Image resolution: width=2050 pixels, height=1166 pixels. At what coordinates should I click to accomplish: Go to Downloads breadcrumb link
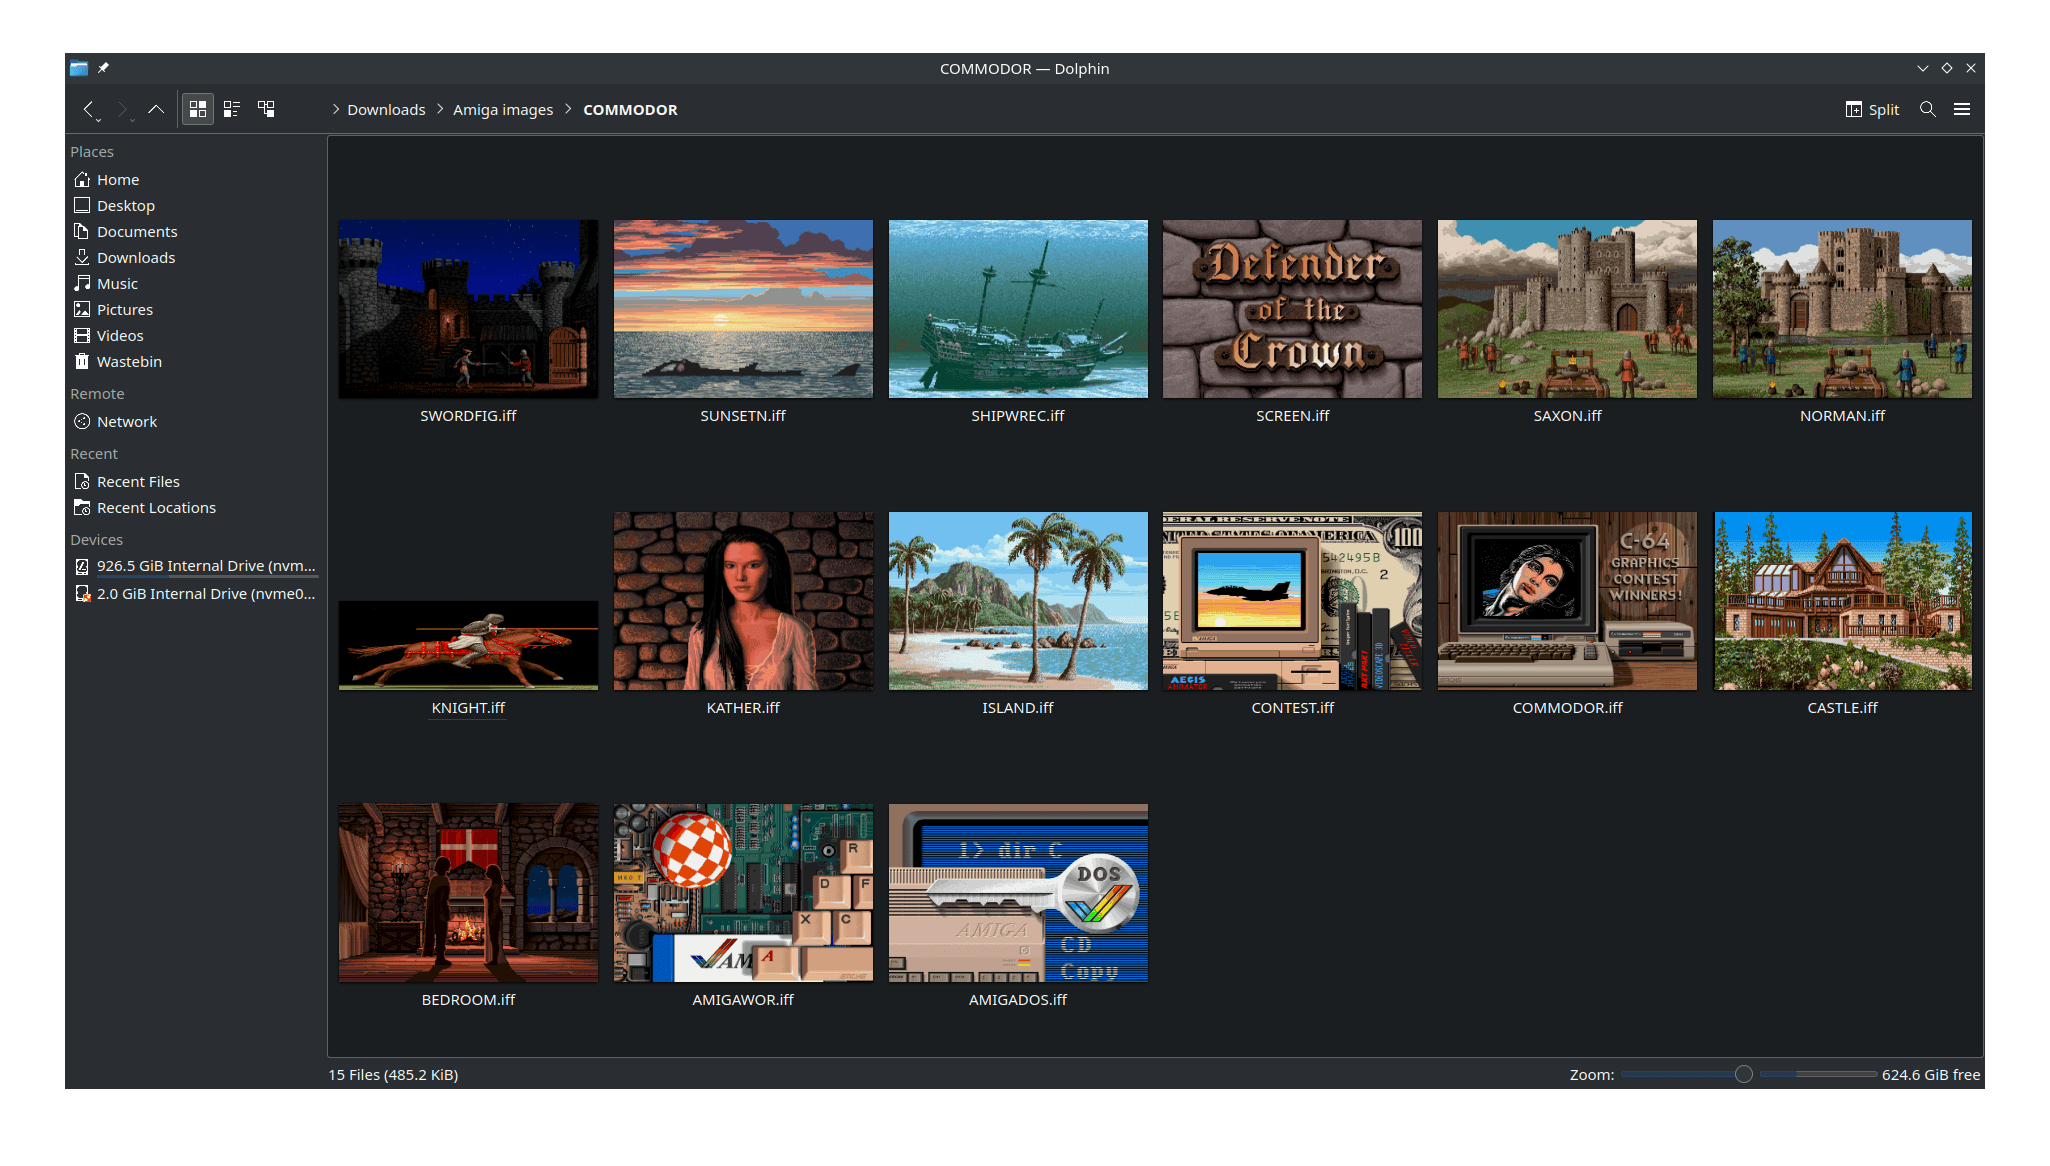[x=386, y=110]
